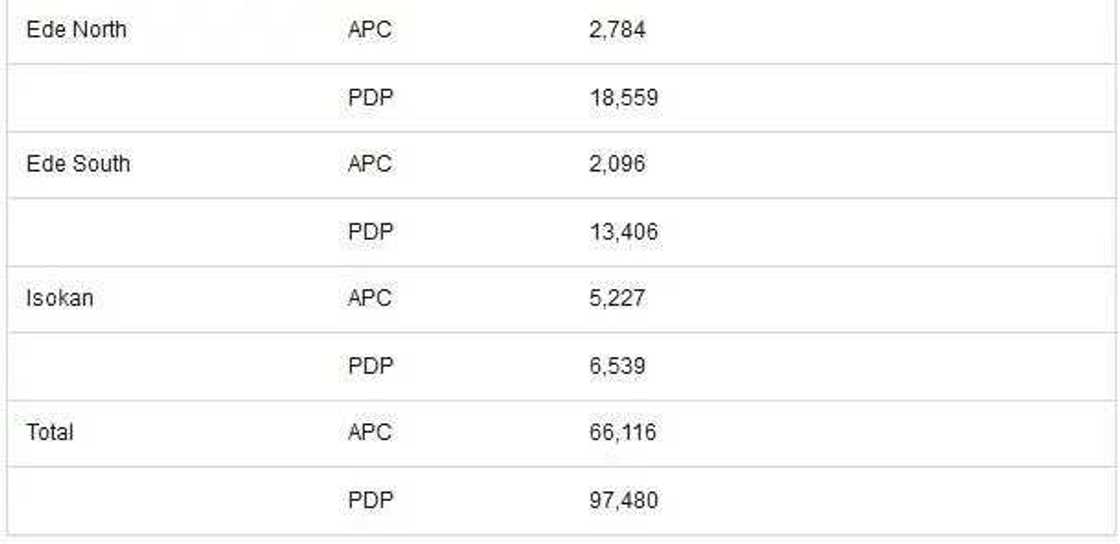Image resolution: width=1120 pixels, height=544 pixels.
Task: Click the Isokan table cell
Action: [60, 298]
